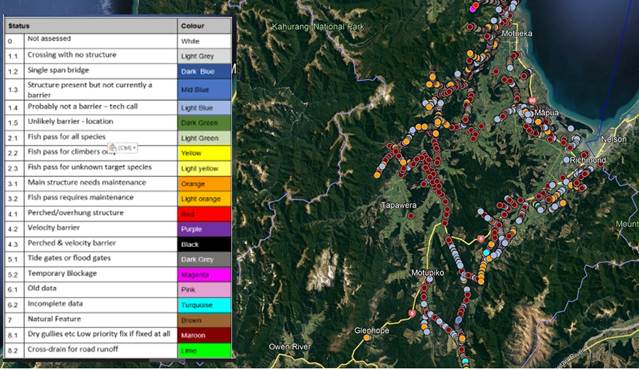Click the Motupiko map label

click(427, 273)
